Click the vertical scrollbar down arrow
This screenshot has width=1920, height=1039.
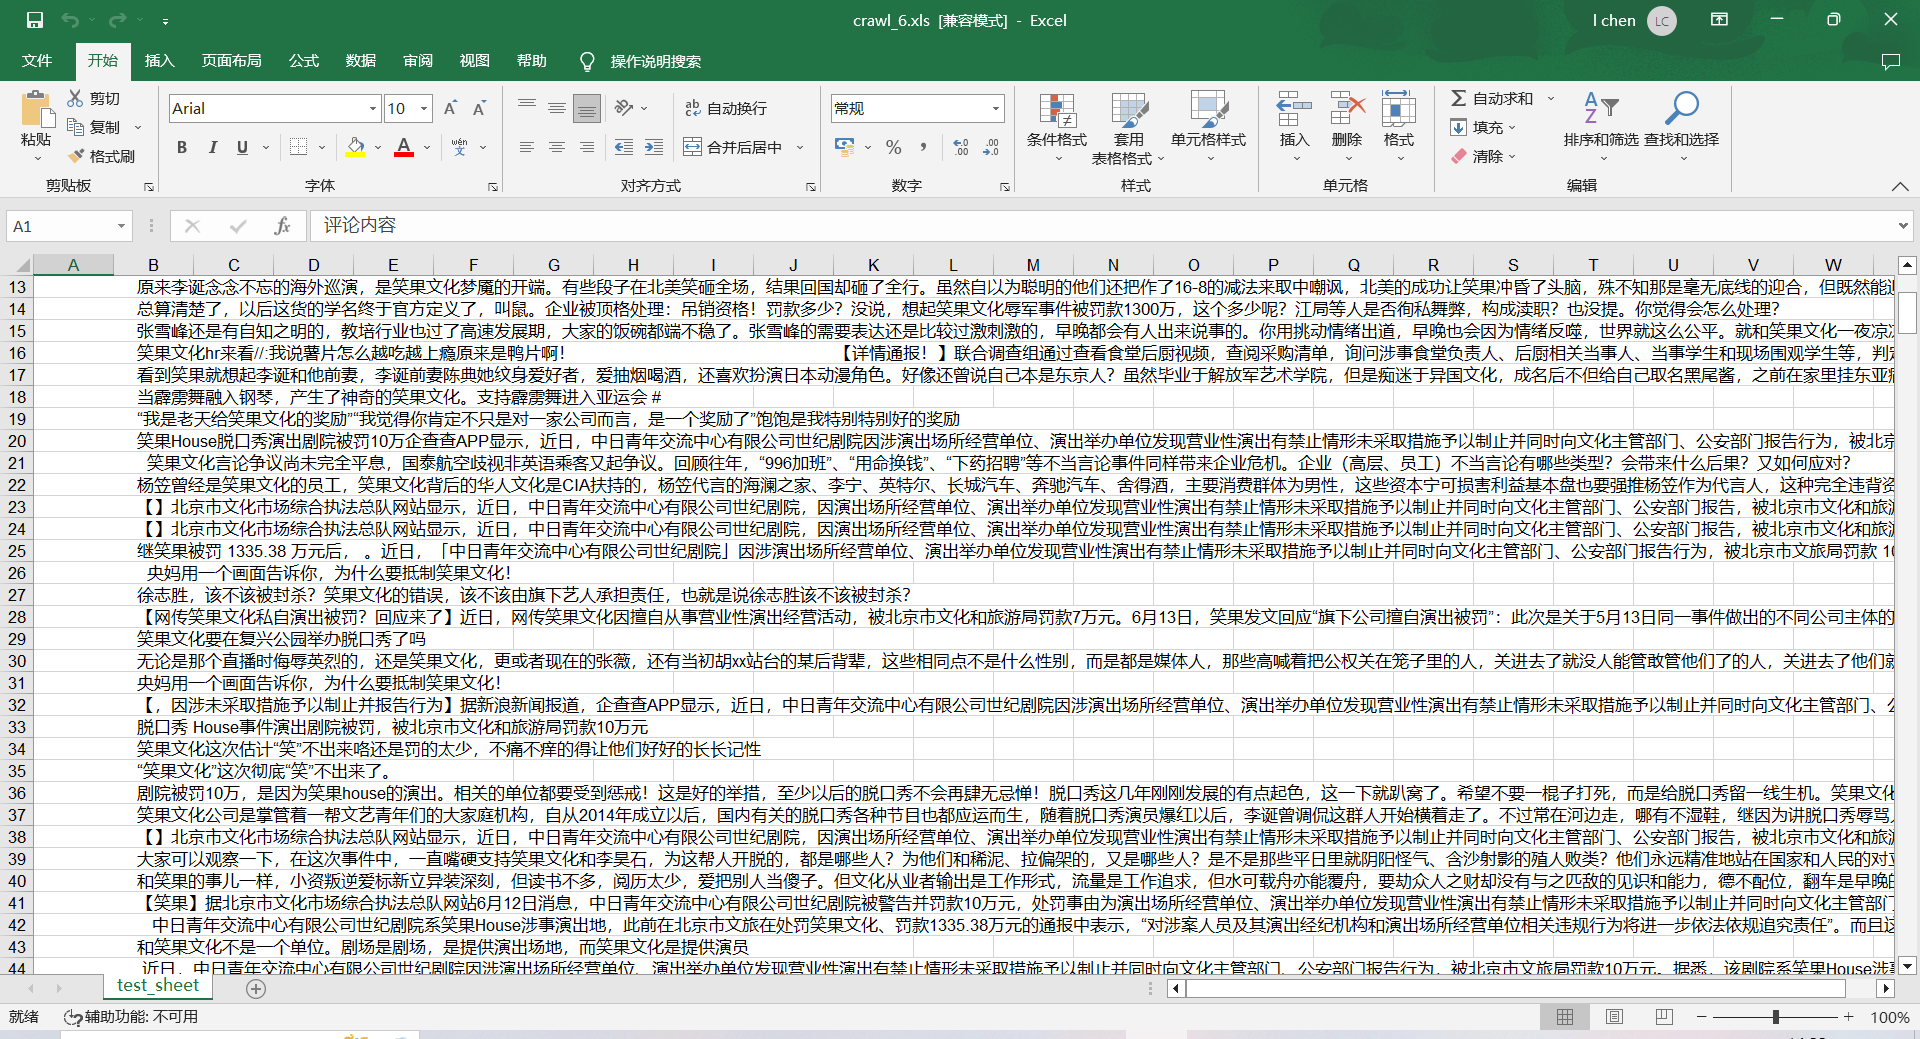click(1907, 966)
